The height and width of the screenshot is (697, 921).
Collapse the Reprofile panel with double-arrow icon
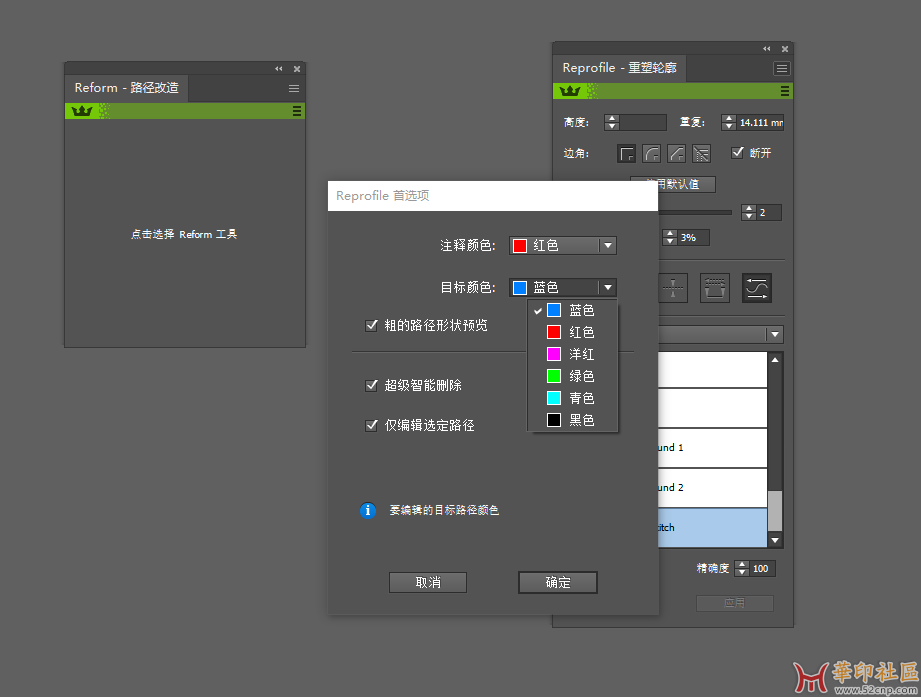[767, 49]
